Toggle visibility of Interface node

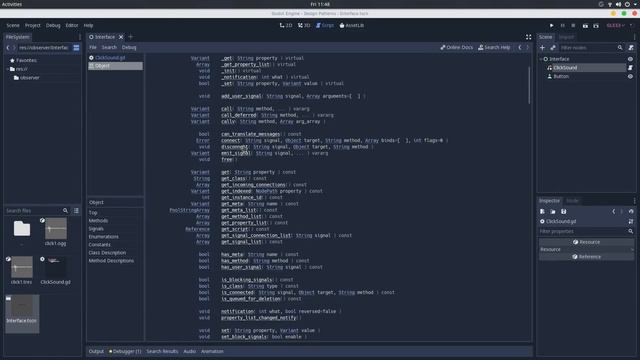coord(630,59)
